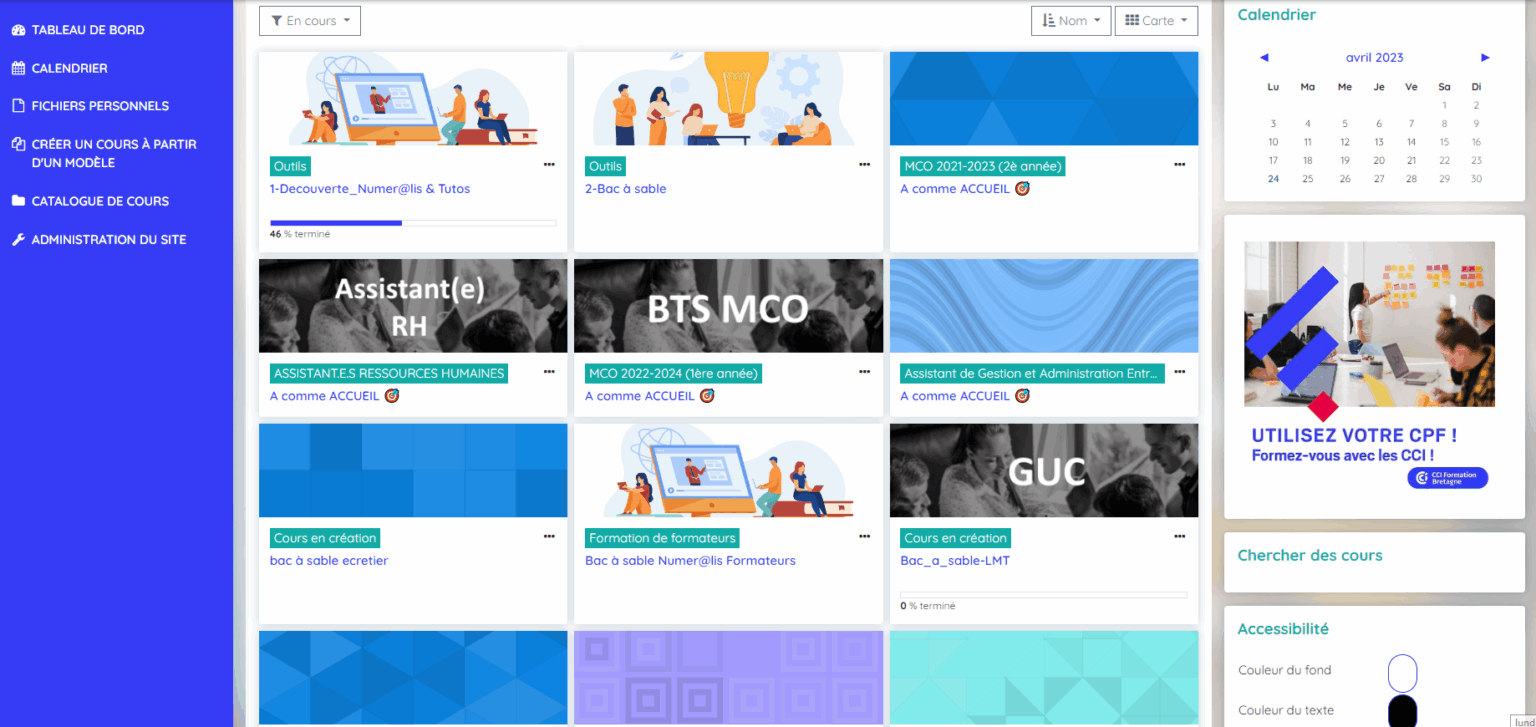Image resolution: width=1536 pixels, height=727 pixels.
Task: Click the grid icon in the Carte button
Action: 1134,19
